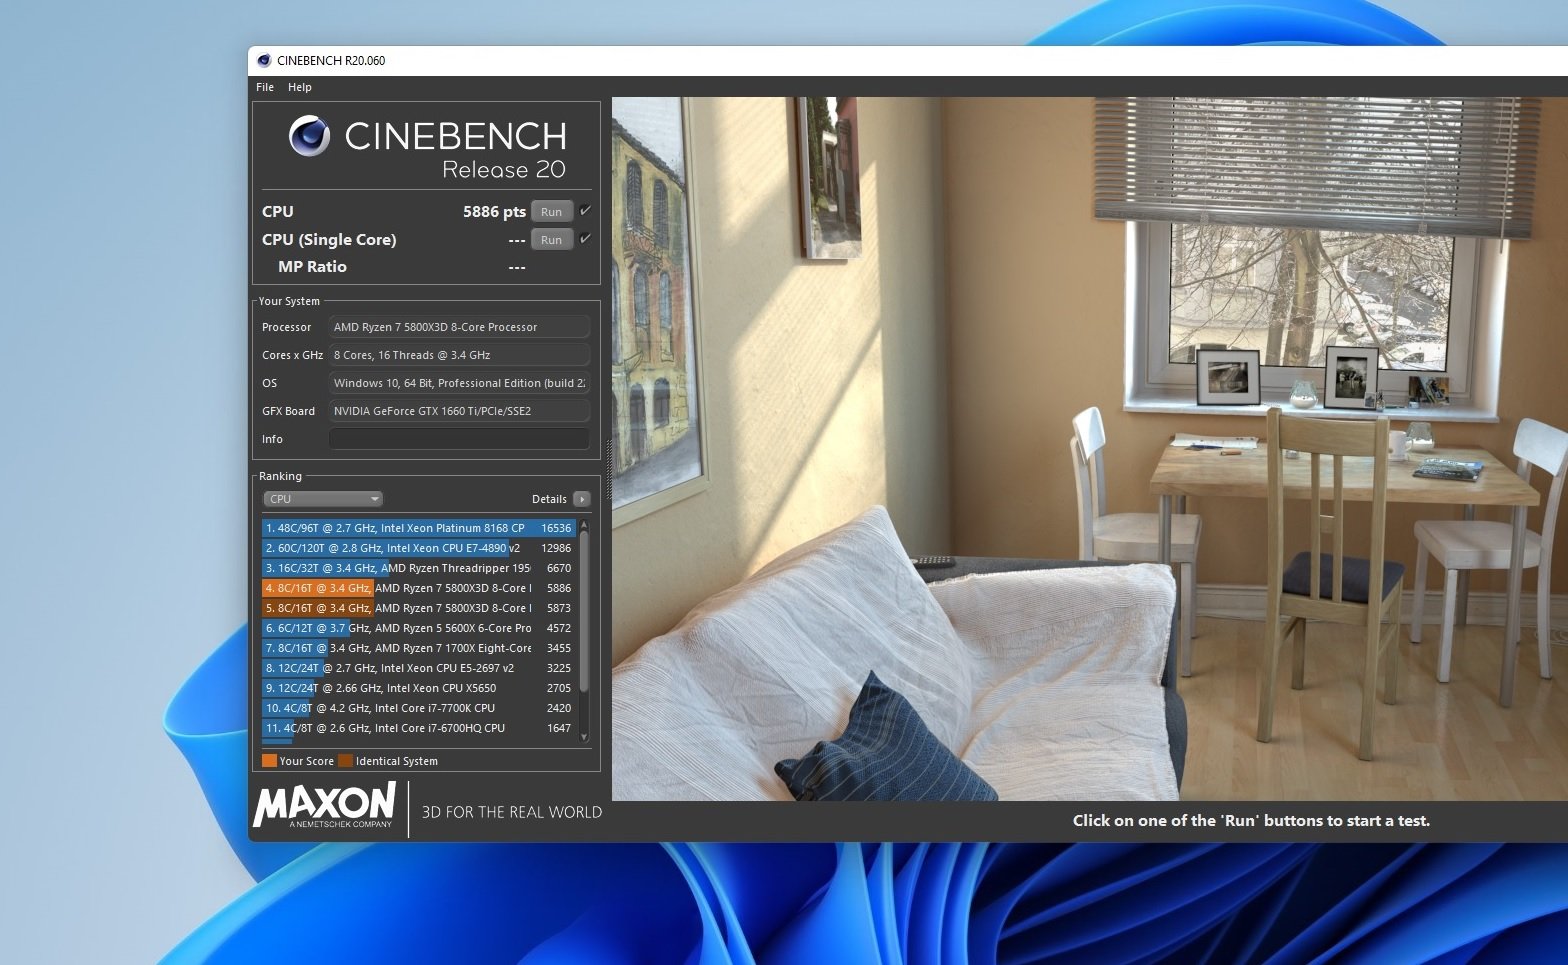This screenshot has height=965, width=1568.
Task: Expand ranking Details arrow button
Action: [x=582, y=499]
